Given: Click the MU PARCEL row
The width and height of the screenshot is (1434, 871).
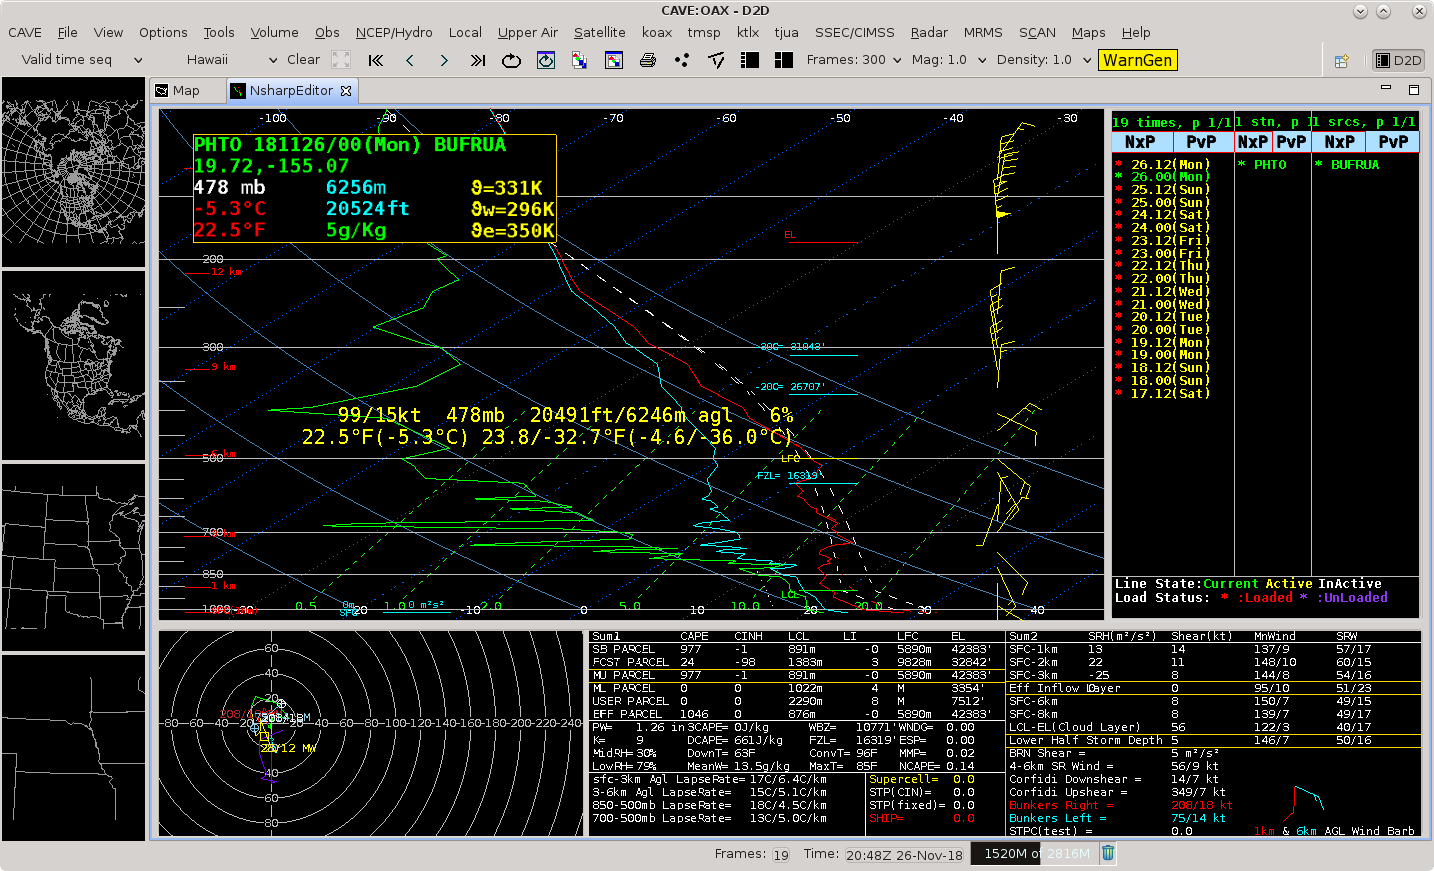Looking at the screenshot, I should [x=797, y=675].
